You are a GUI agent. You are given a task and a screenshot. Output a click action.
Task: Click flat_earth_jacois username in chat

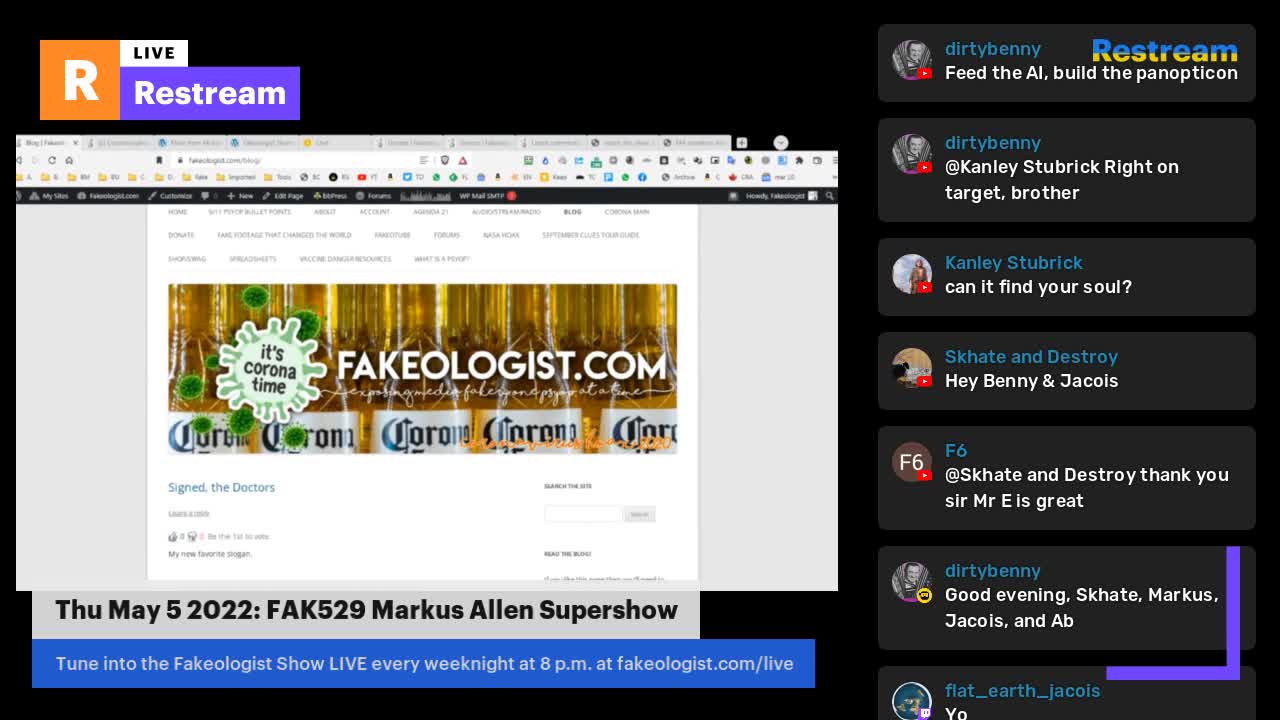point(1022,691)
